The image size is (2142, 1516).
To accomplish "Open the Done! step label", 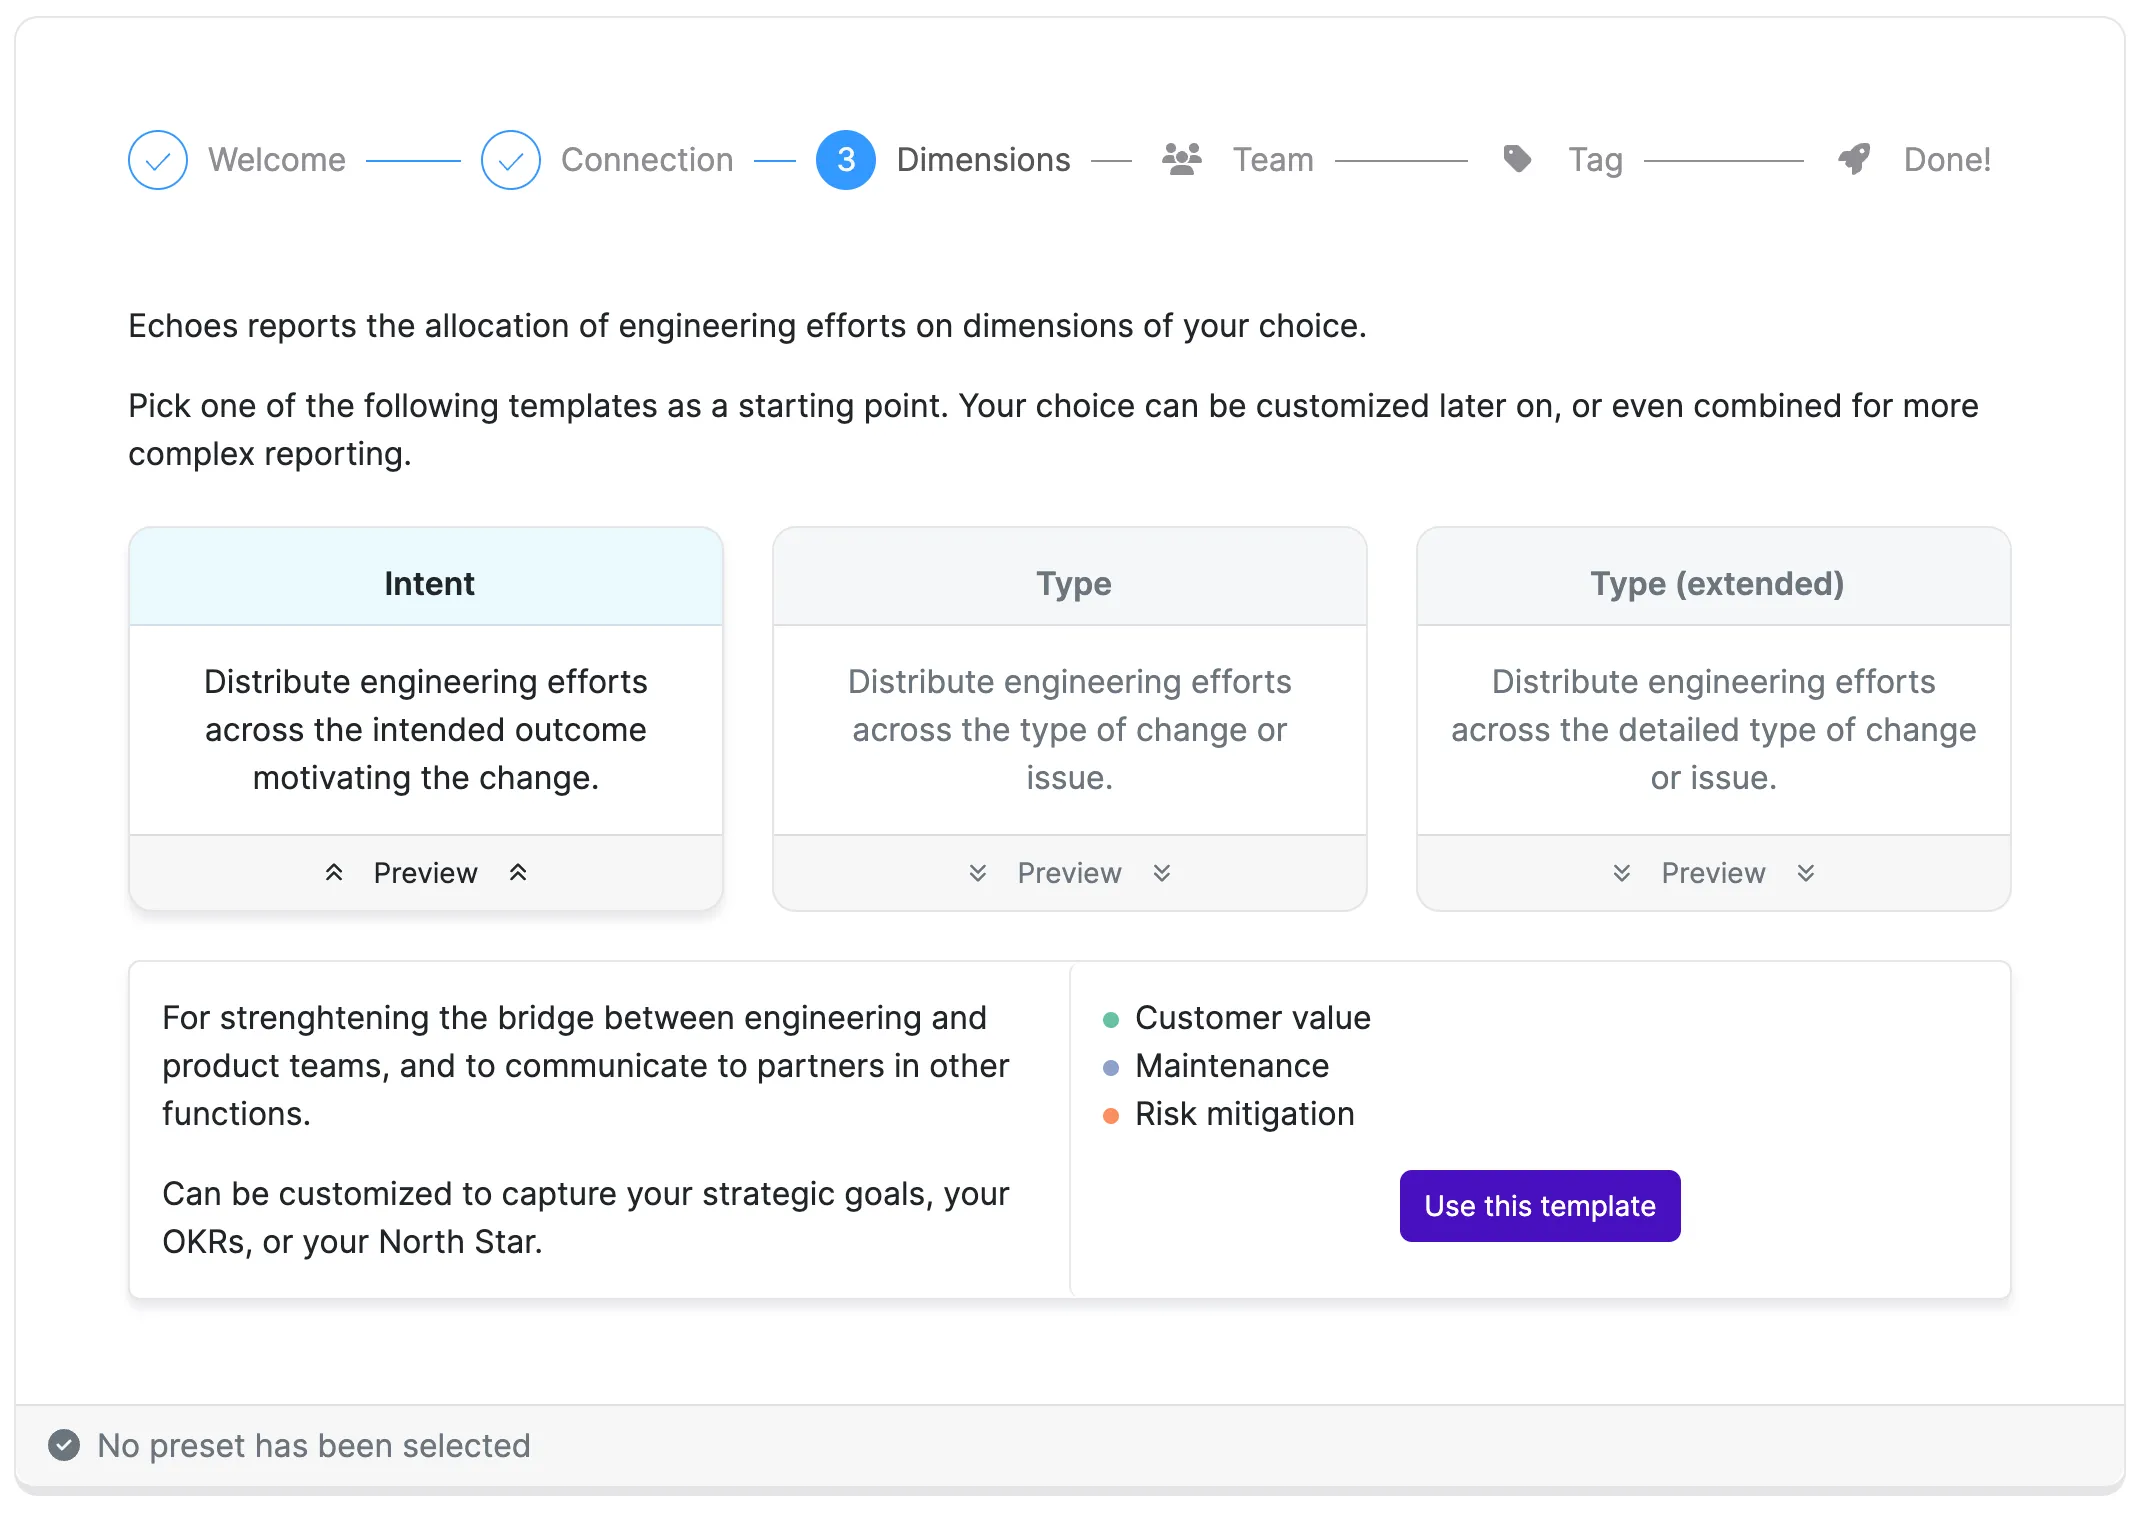I will (1947, 160).
